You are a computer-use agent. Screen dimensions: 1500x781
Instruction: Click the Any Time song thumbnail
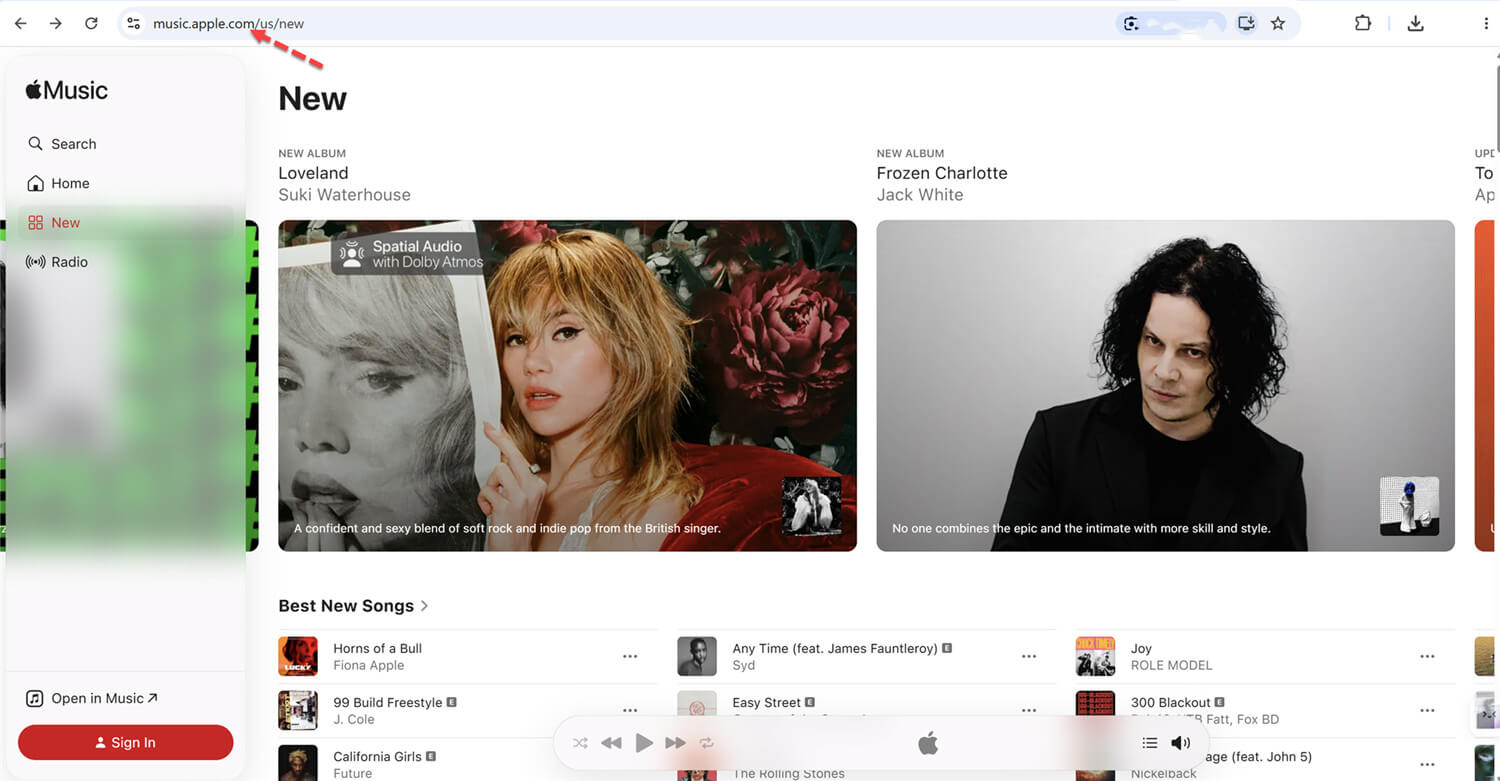click(697, 656)
